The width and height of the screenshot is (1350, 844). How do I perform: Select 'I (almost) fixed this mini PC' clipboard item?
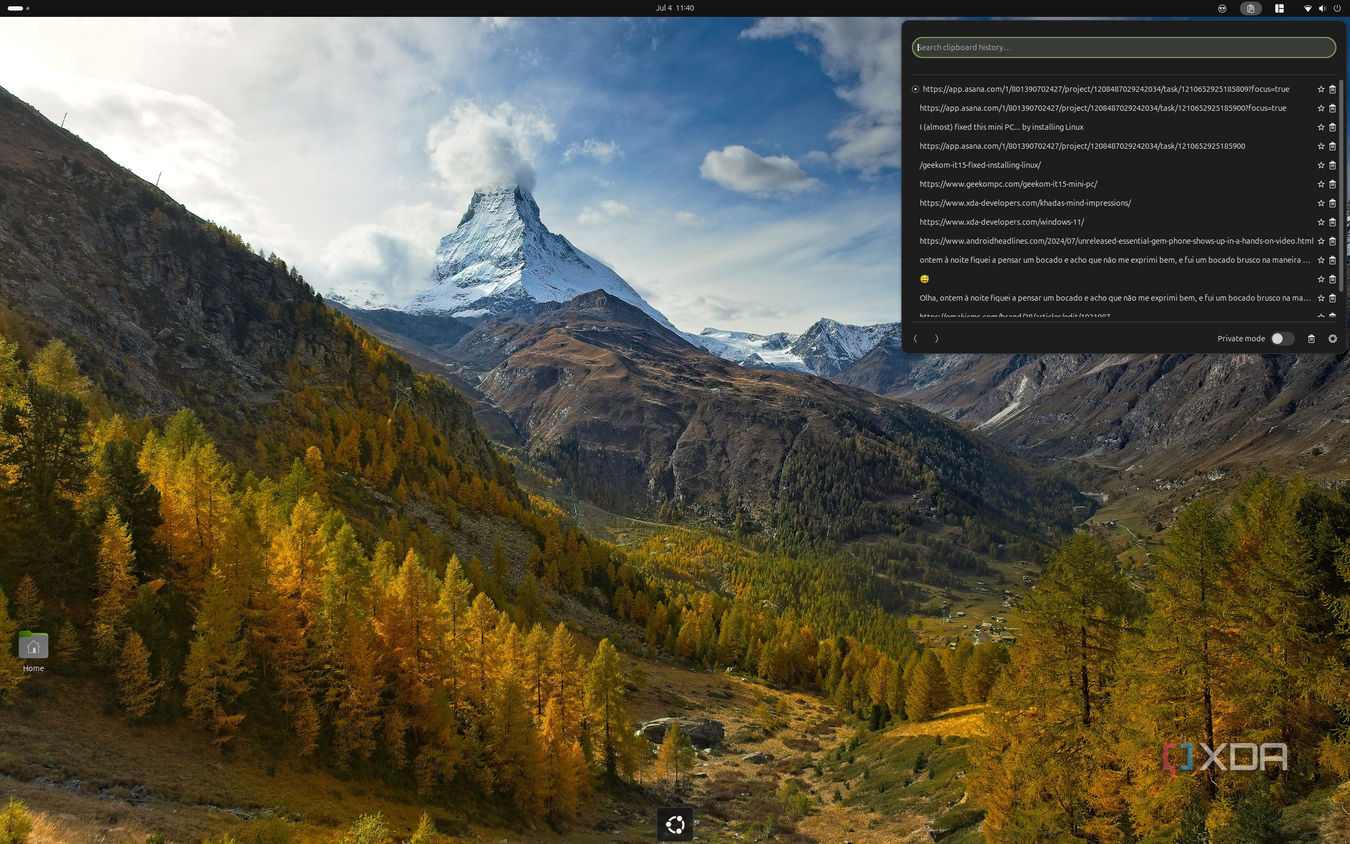point(1001,127)
